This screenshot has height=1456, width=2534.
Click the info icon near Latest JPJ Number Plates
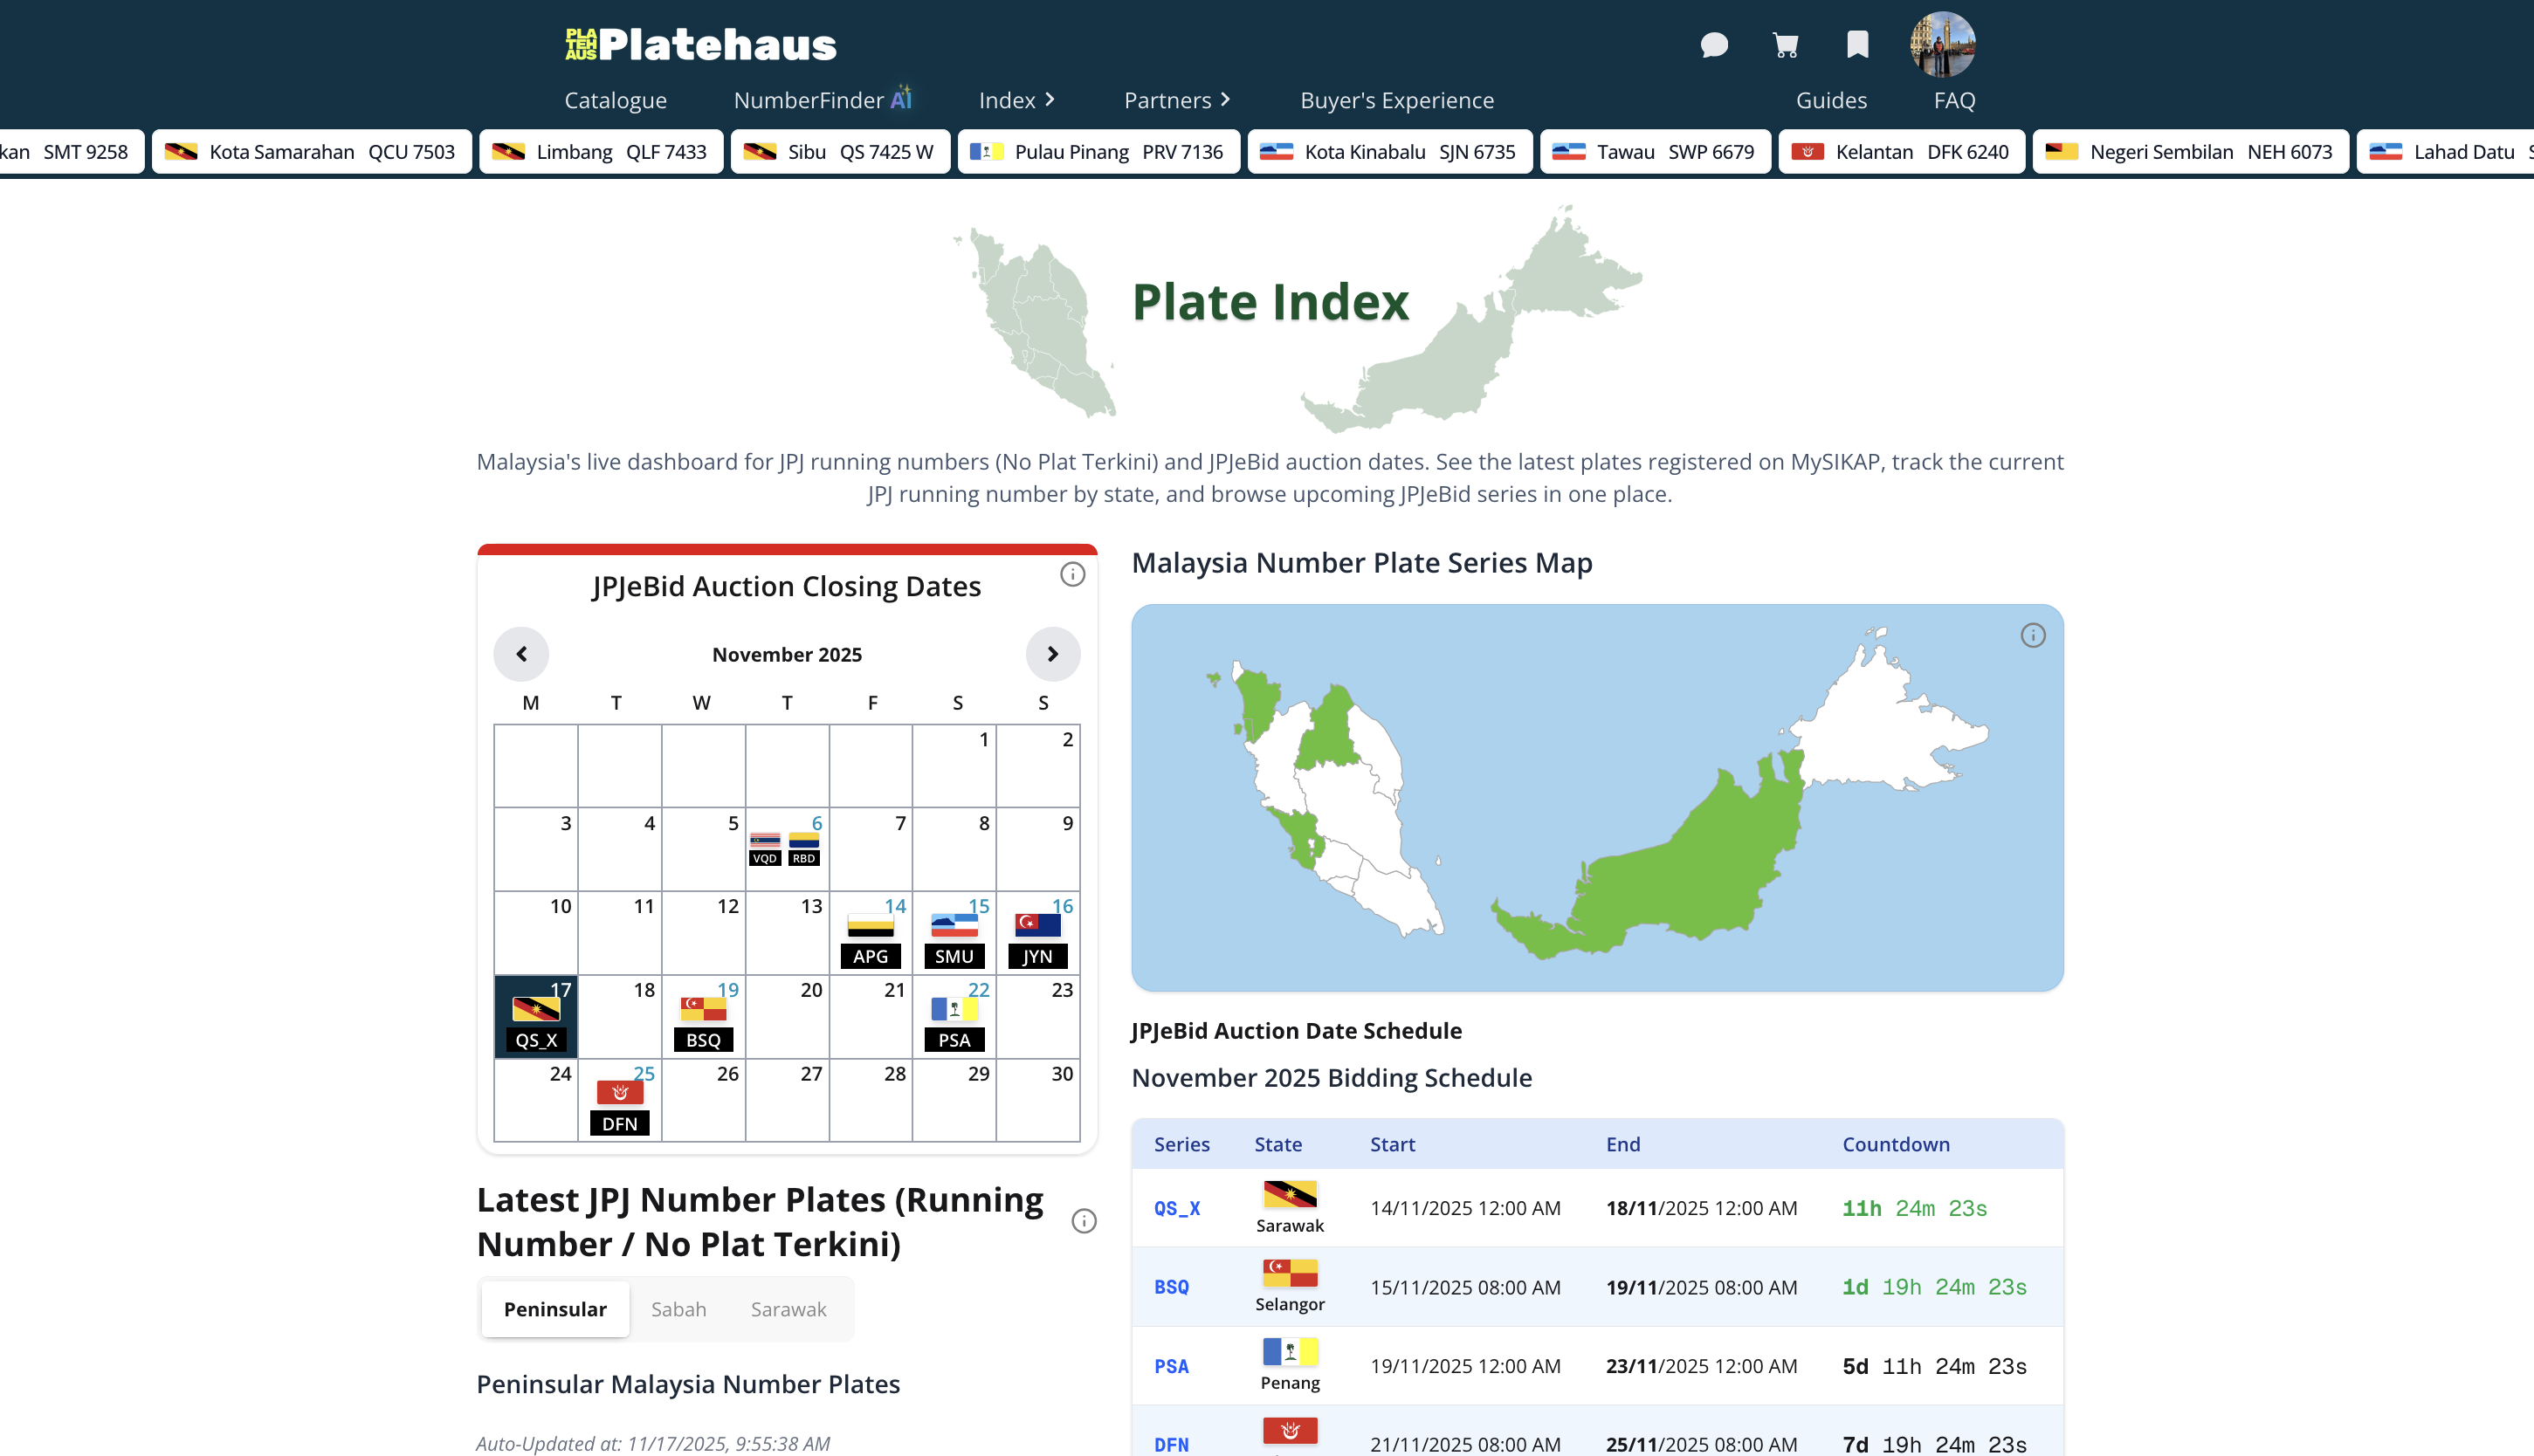click(x=1084, y=1221)
